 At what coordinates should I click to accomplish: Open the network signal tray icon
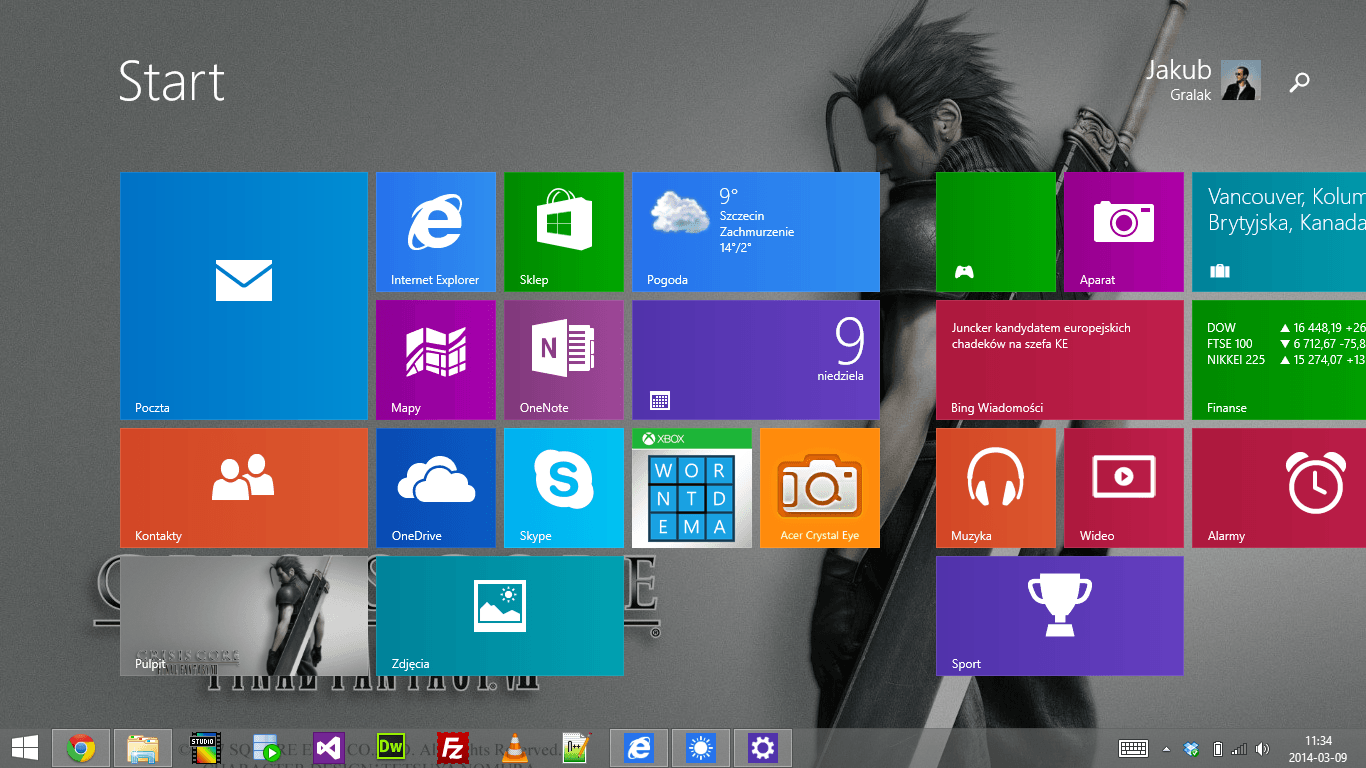click(x=1239, y=748)
